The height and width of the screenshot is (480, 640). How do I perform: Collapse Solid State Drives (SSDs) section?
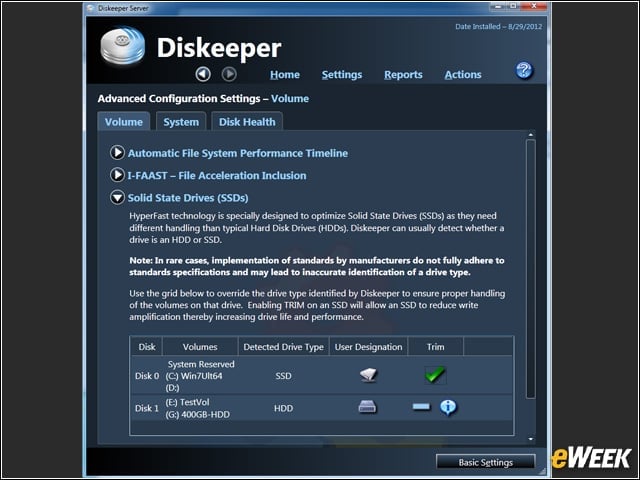pyautogui.click(x=117, y=198)
